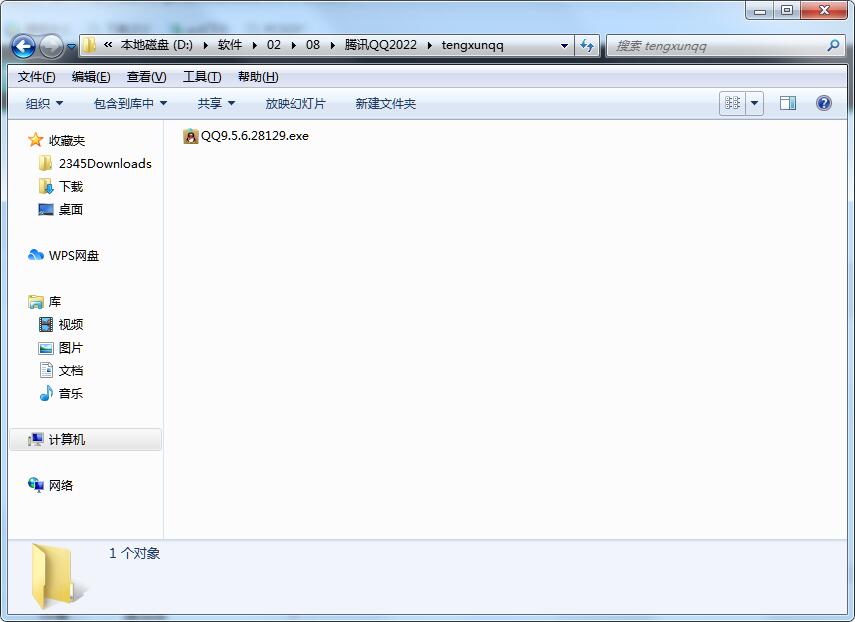Expand arrow after 腾讯QQ2022 breadcrumb
This screenshot has height=622, width=855.
click(430, 45)
